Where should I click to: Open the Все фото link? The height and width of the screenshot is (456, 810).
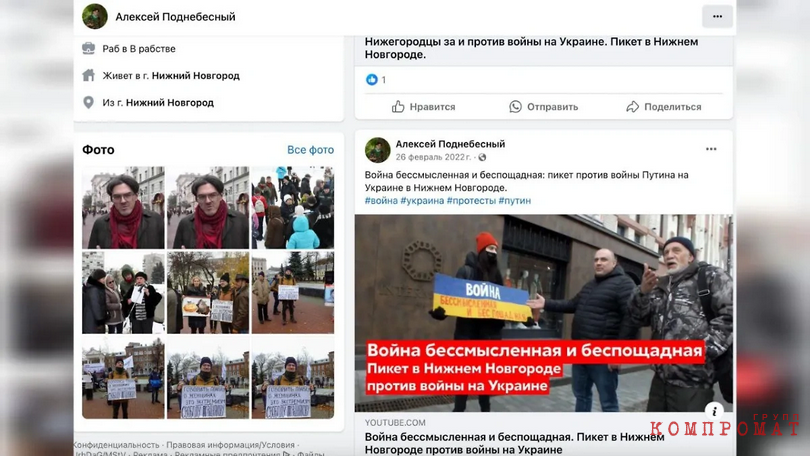[310, 150]
